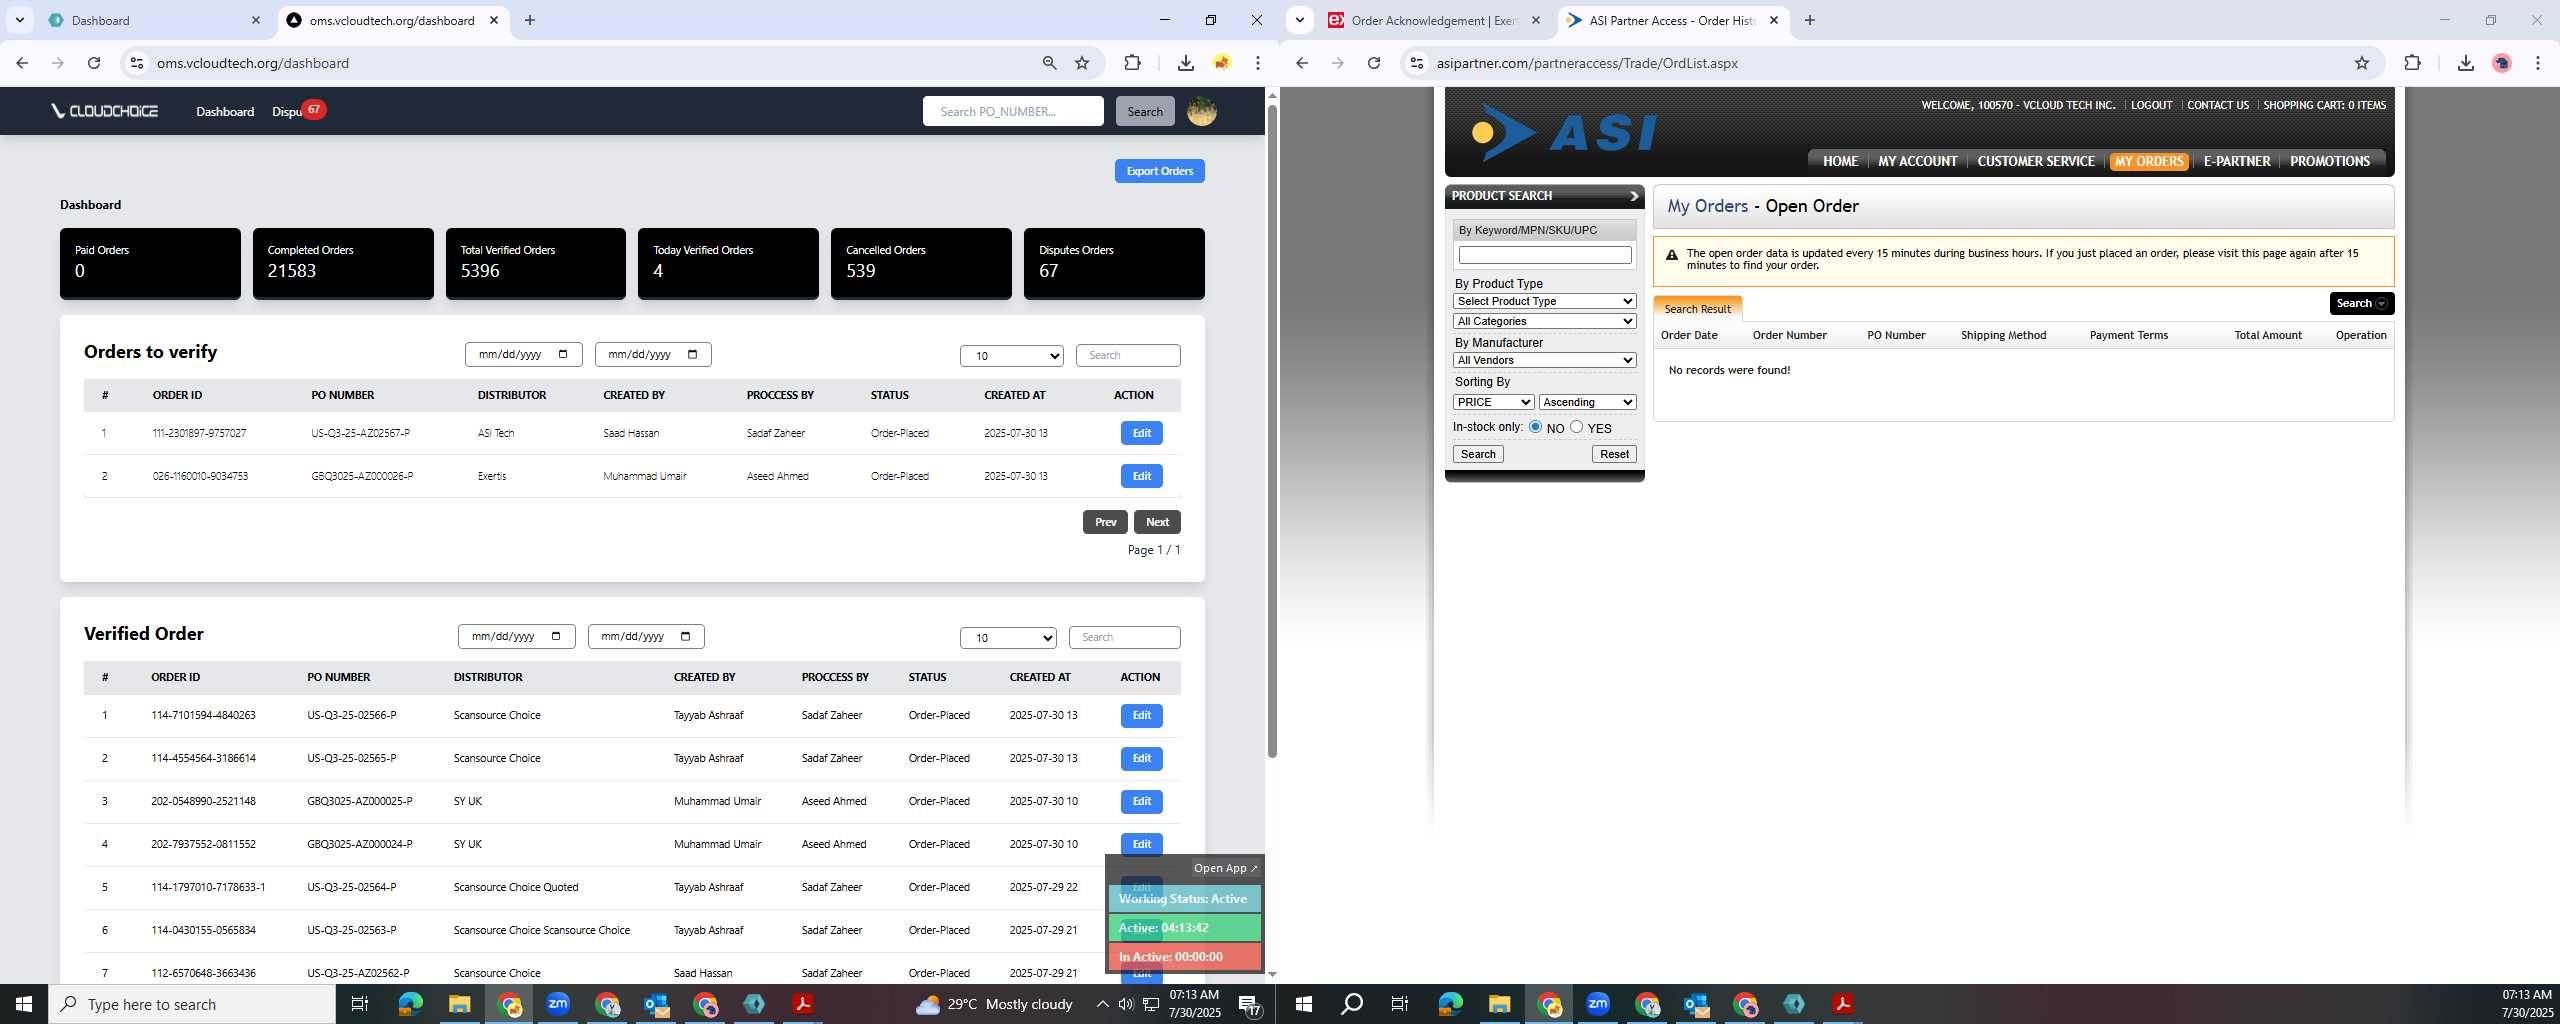This screenshot has width=2560, height=1024.
Task: Open PRICE sorting dropdown
Action: click(x=1493, y=402)
